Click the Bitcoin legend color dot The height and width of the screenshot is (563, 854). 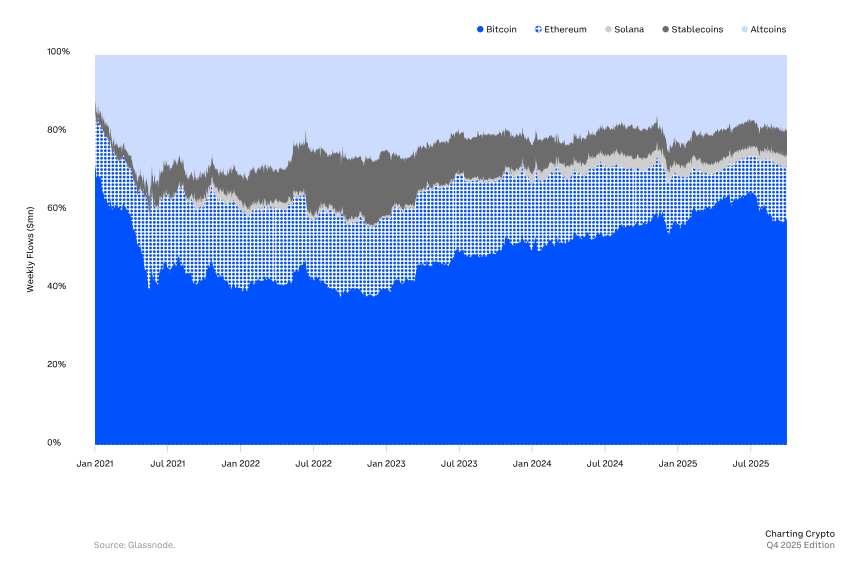(480, 30)
